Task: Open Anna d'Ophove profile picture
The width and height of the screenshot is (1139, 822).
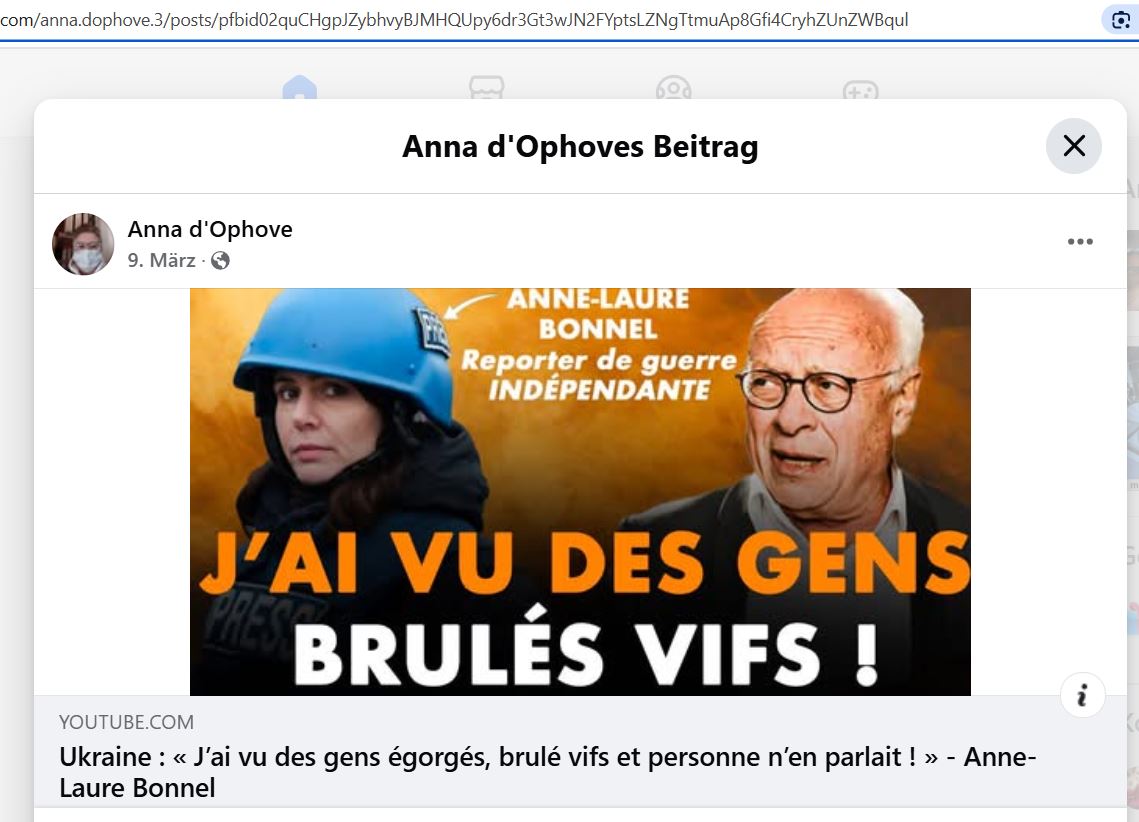Action: tap(83, 244)
